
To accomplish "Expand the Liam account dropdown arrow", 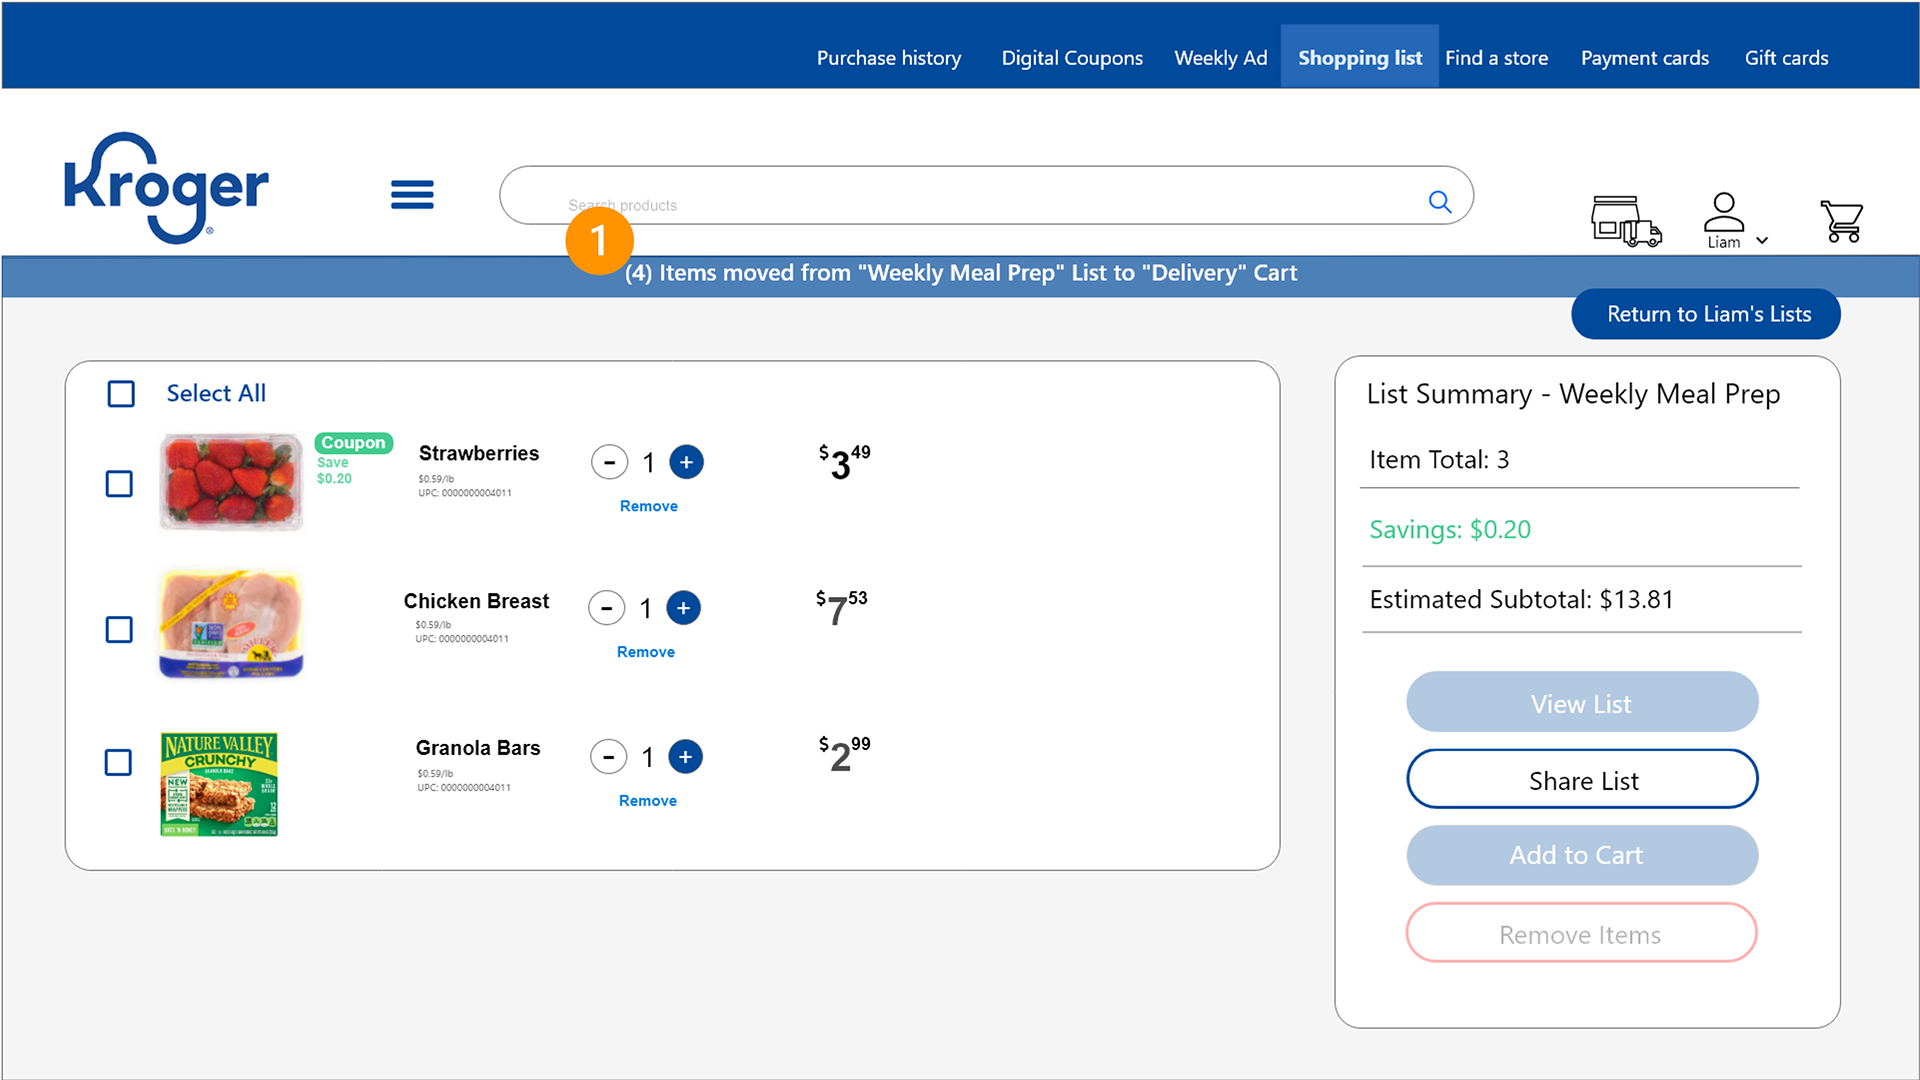I will (1762, 241).
